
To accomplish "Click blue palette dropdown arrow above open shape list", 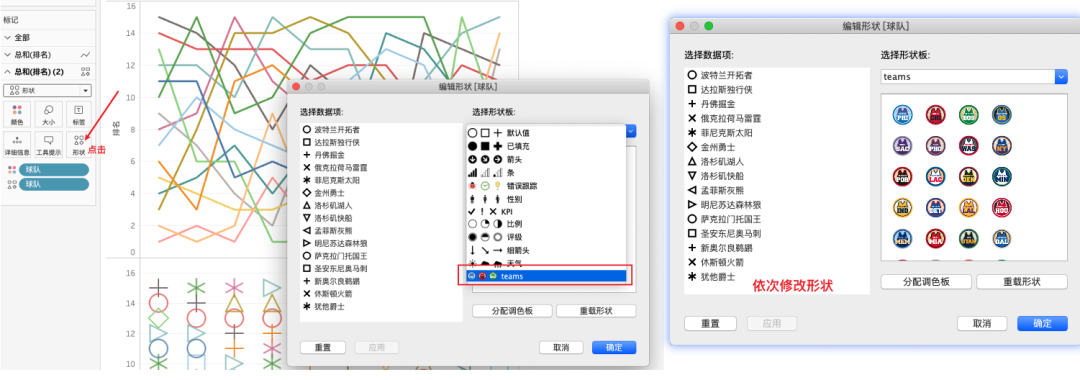I will click(631, 131).
